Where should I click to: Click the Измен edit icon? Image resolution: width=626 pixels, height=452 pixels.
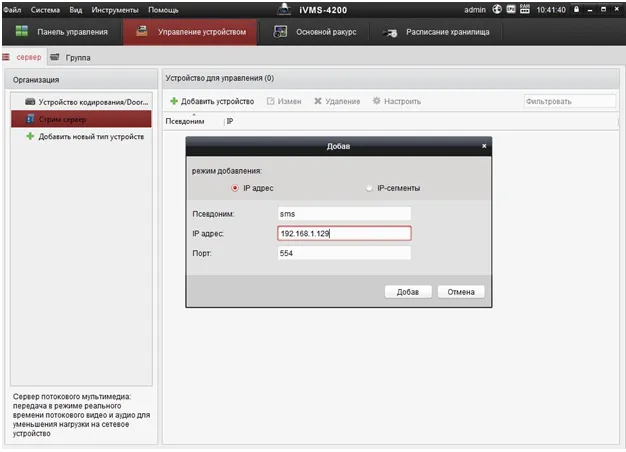(271, 101)
